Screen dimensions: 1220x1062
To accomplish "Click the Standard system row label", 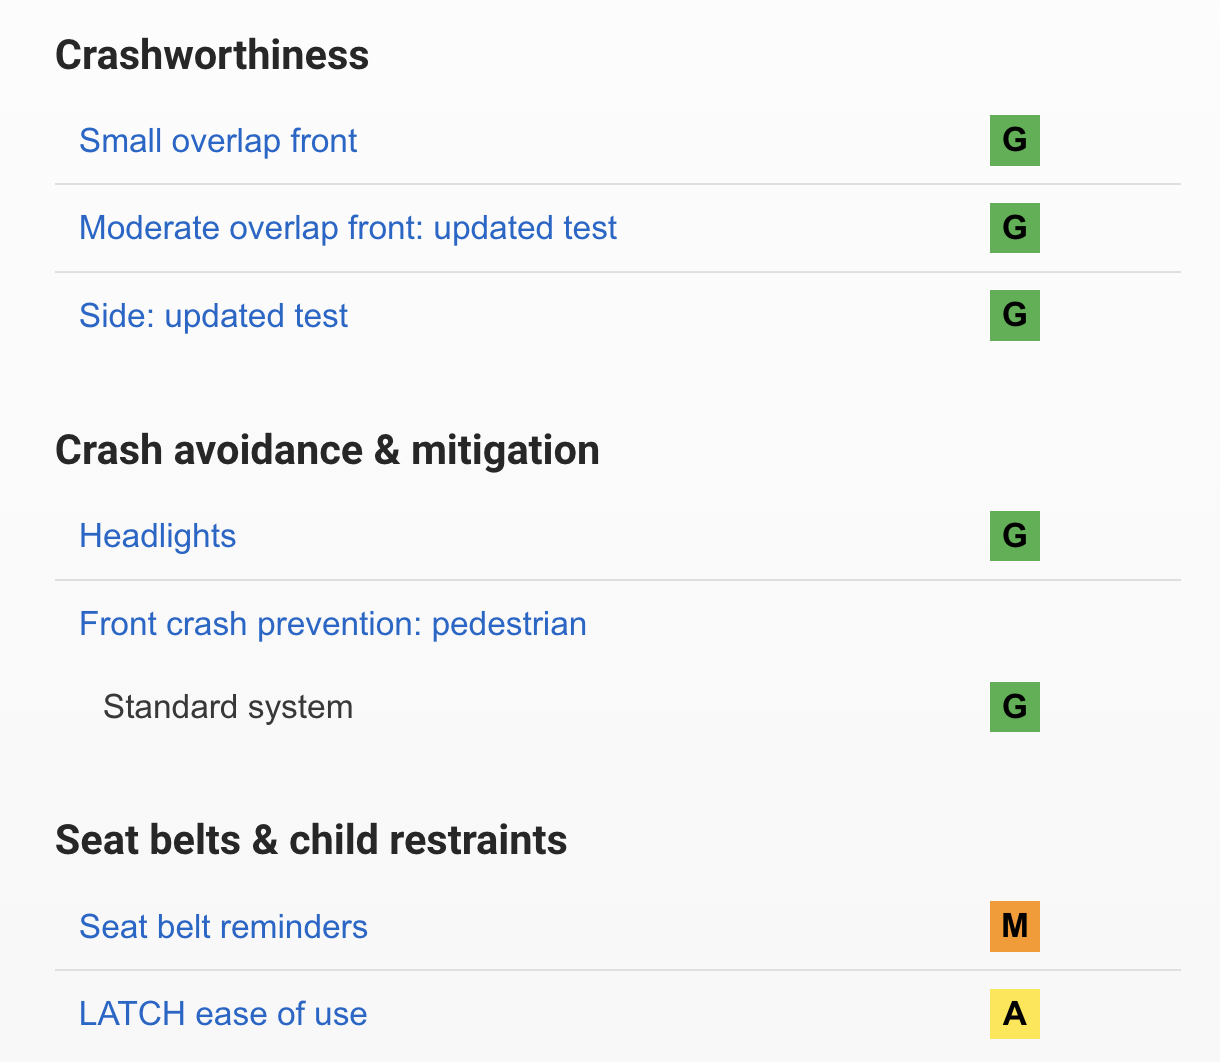I will [228, 707].
